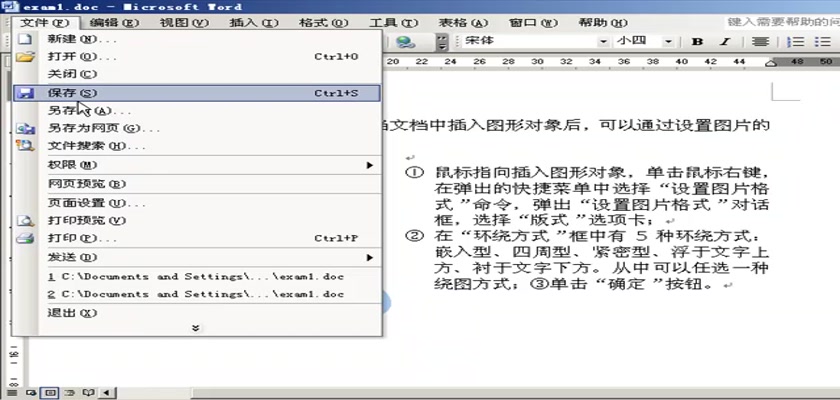Choose 页面设置 from the File menu

point(196,203)
